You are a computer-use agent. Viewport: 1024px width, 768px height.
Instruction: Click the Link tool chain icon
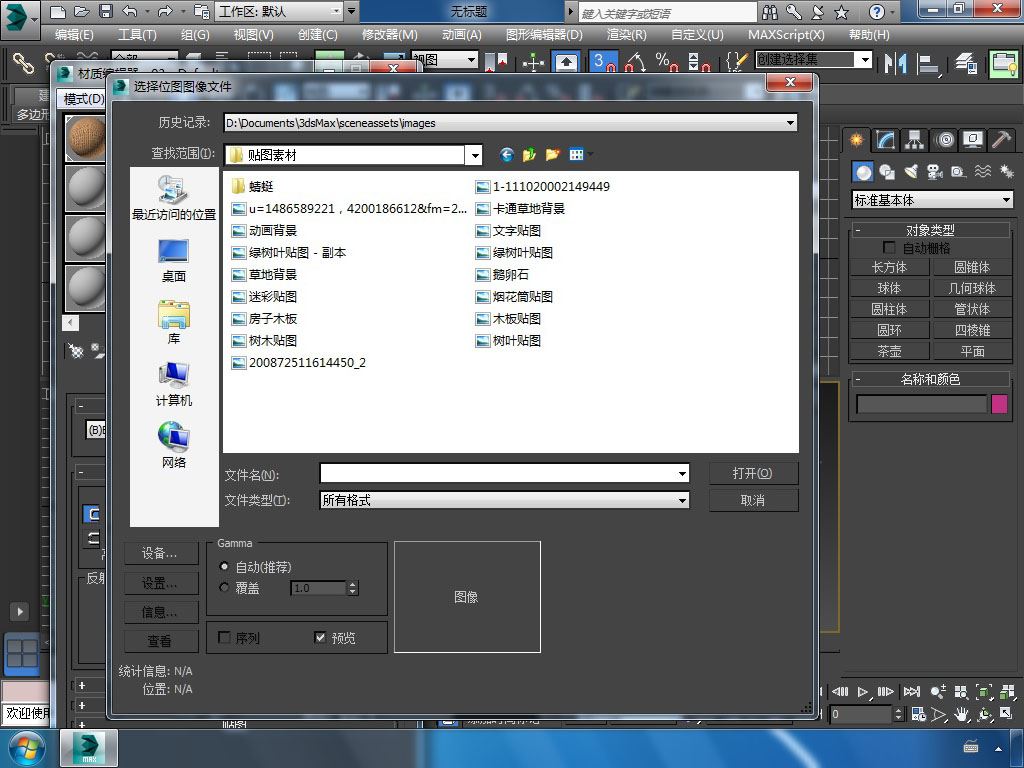(24, 63)
